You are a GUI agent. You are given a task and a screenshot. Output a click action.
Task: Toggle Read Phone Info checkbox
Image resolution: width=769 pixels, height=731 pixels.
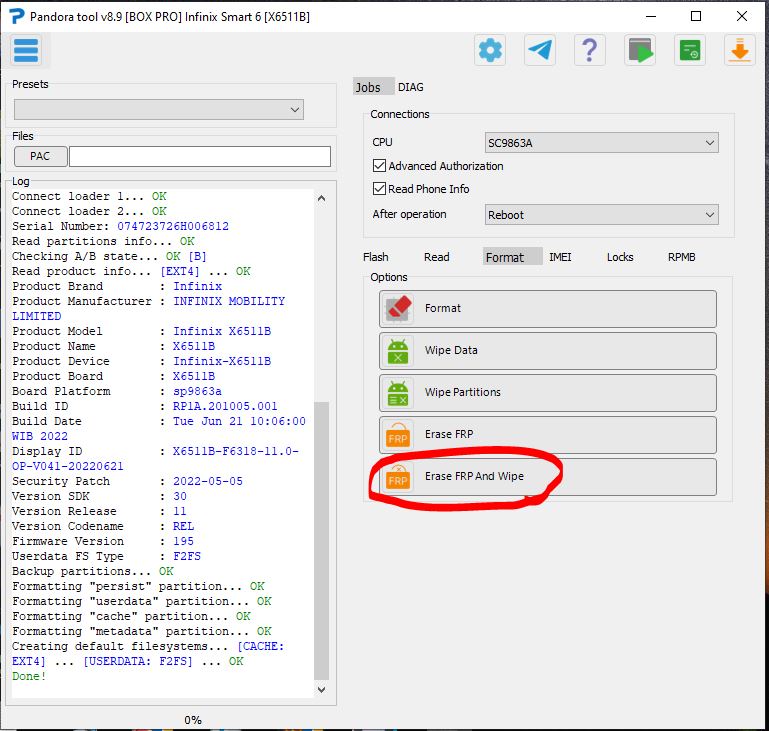379,189
